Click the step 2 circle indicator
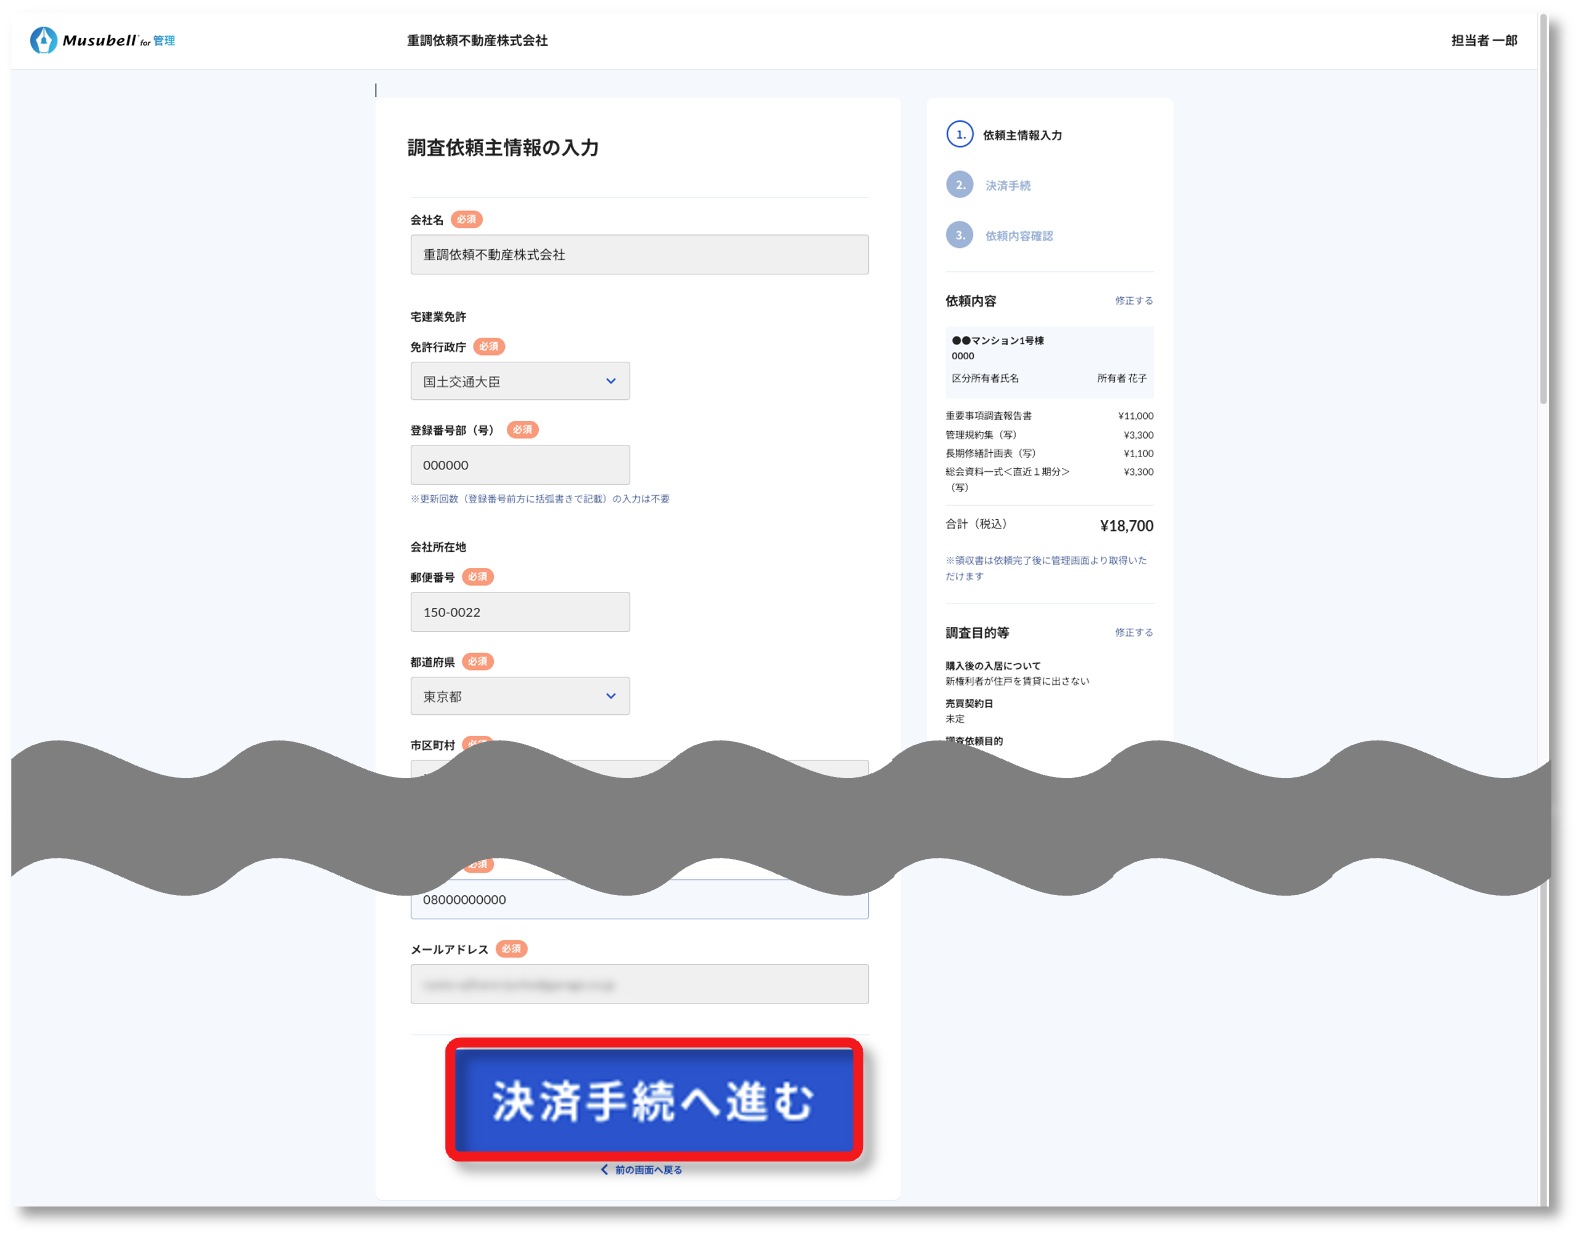This screenshot has width=1581, height=1237. click(x=959, y=185)
